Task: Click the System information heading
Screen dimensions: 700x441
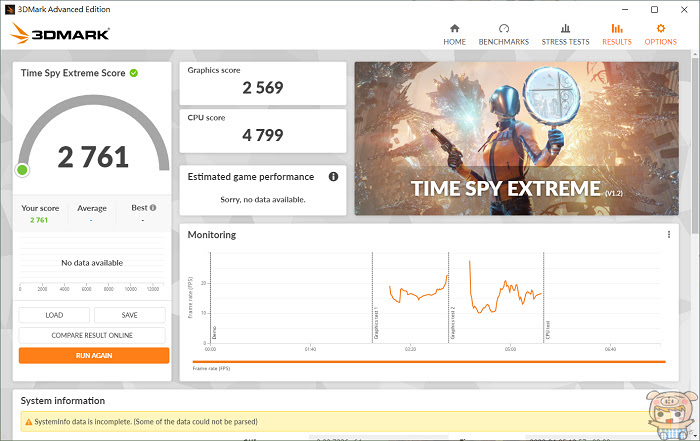Action: click(63, 401)
